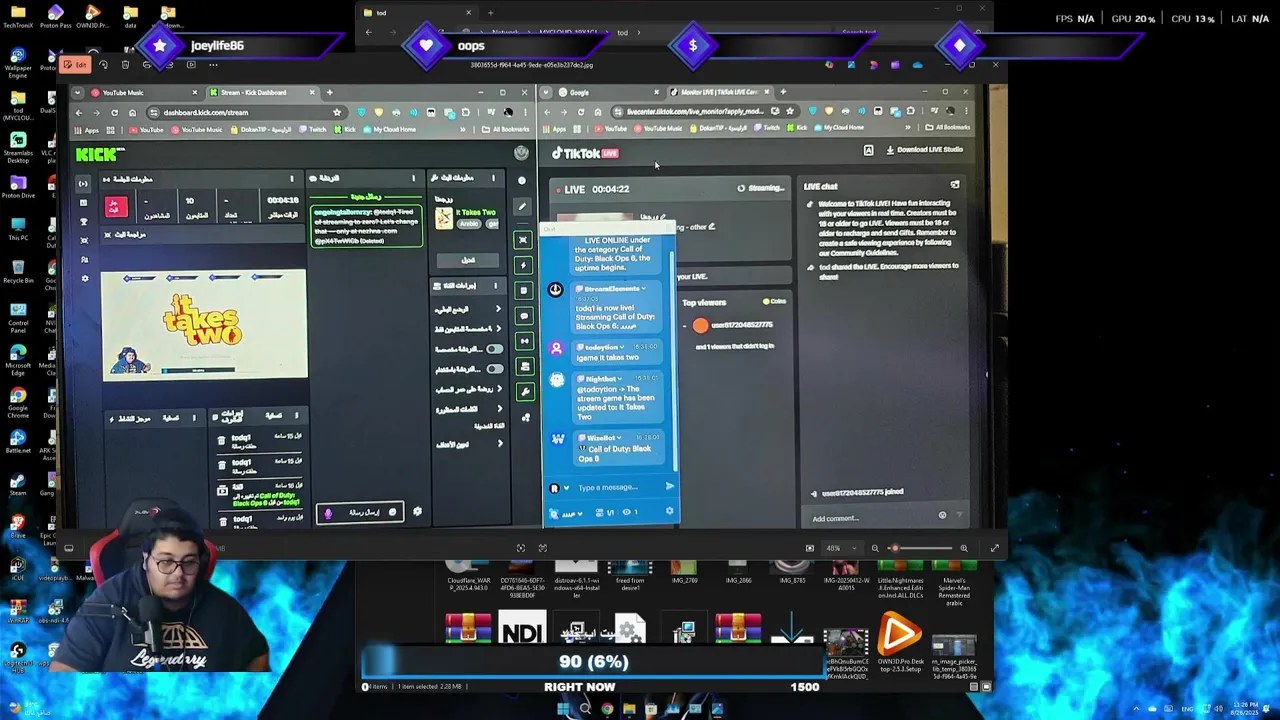This screenshot has height=720, width=1280.
Task: Open emoji picker in TikTok comment box
Action: (x=942, y=516)
